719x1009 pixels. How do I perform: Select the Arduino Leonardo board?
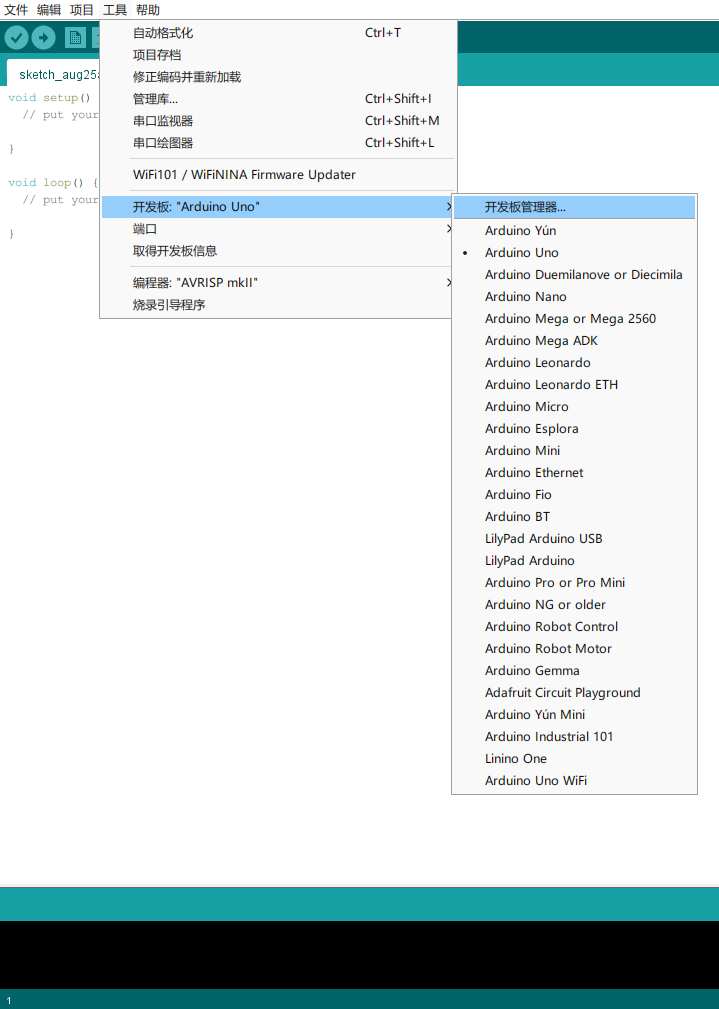click(x=574, y=362)
